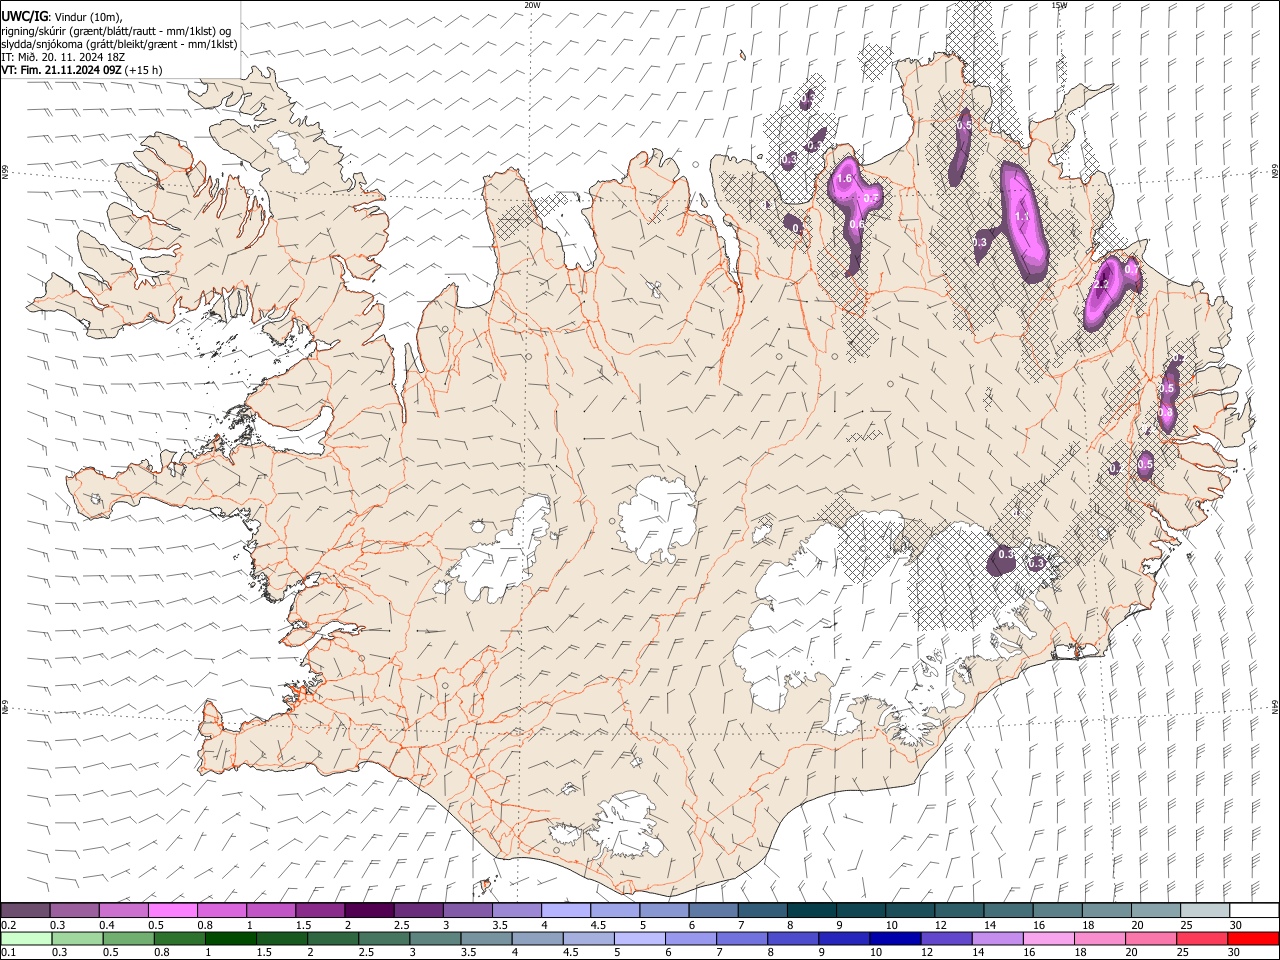This screenshot has width=1280, height=960.
Task: Click the 15W longitude label
Action: 1058,5
